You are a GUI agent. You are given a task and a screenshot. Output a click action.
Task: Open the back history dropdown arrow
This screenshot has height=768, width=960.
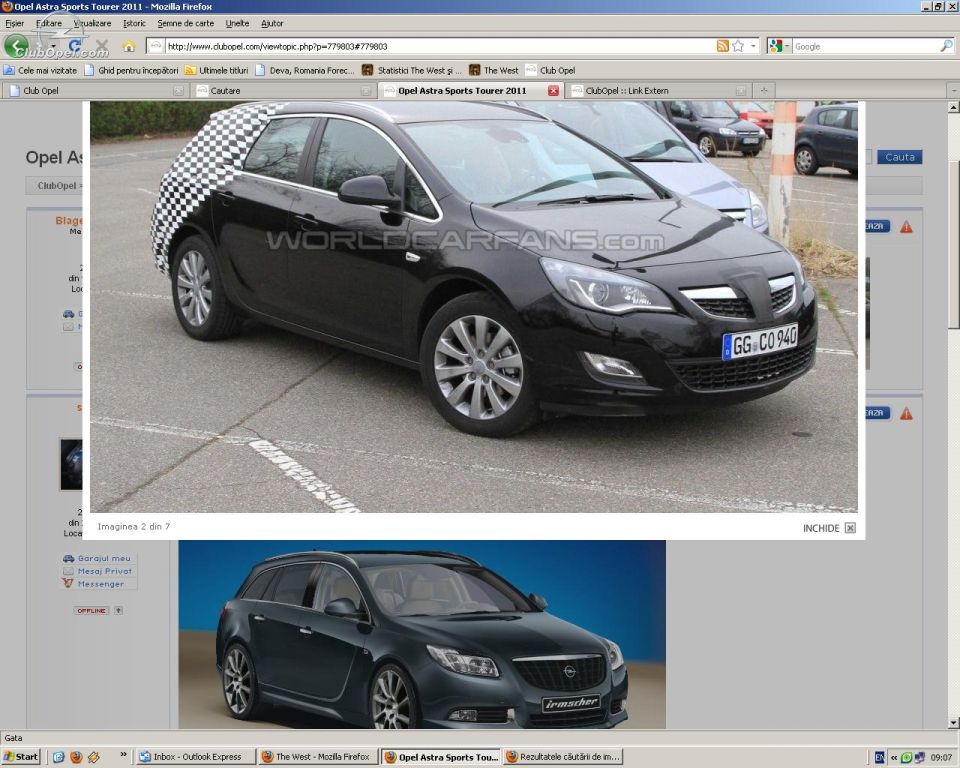(53, 46)
